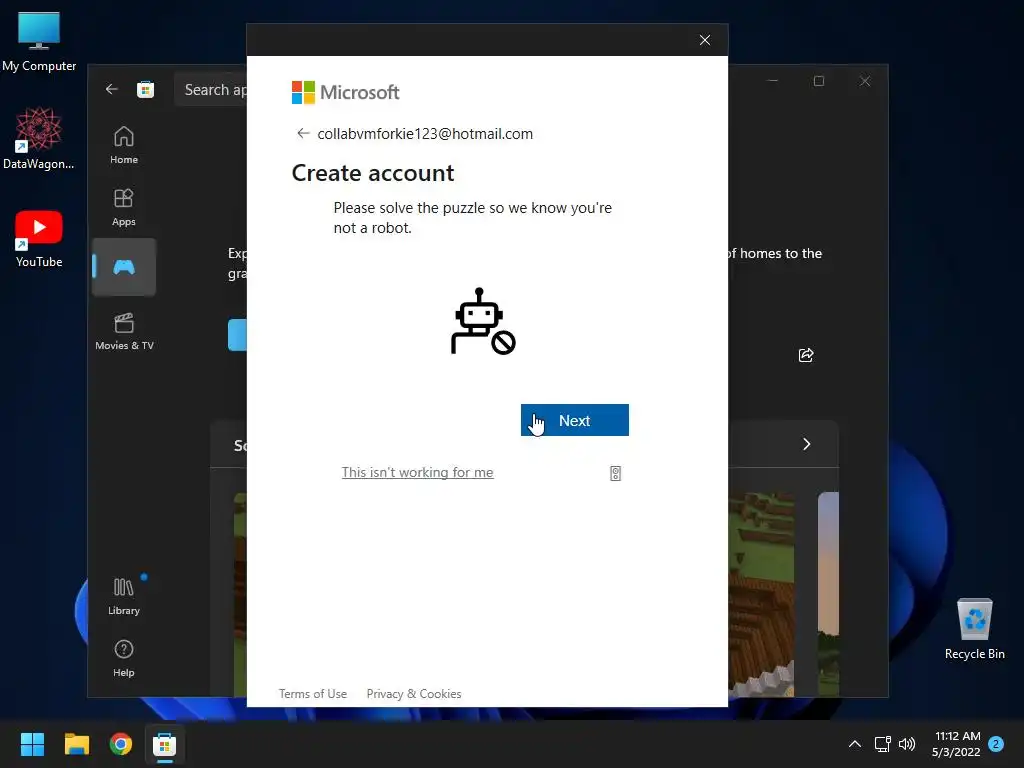Open the Terms of Use link
This screenshot has height=768, width=1024.
(313, 694)
